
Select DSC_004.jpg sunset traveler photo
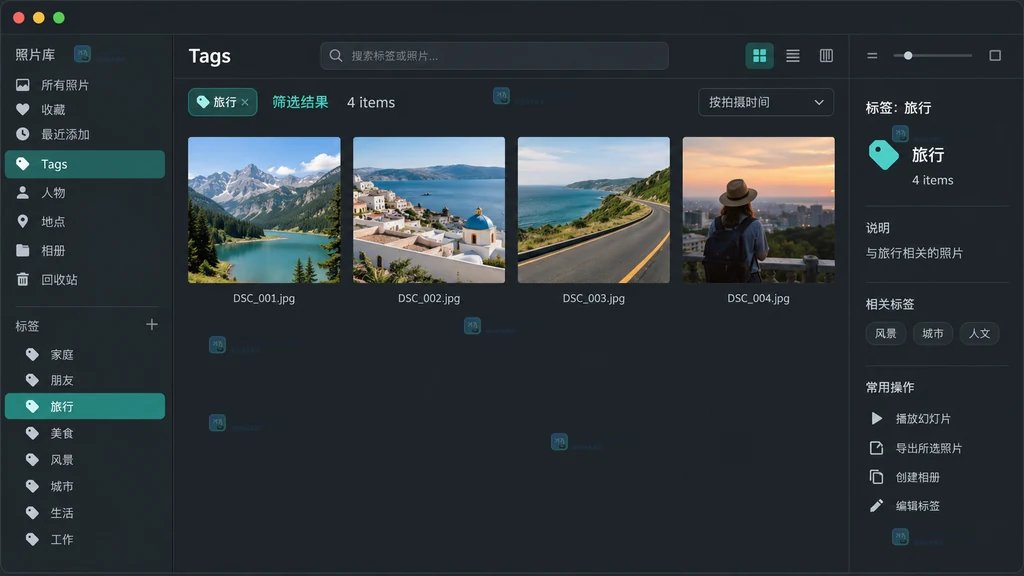pyautogui.click(x=758, y=210)
